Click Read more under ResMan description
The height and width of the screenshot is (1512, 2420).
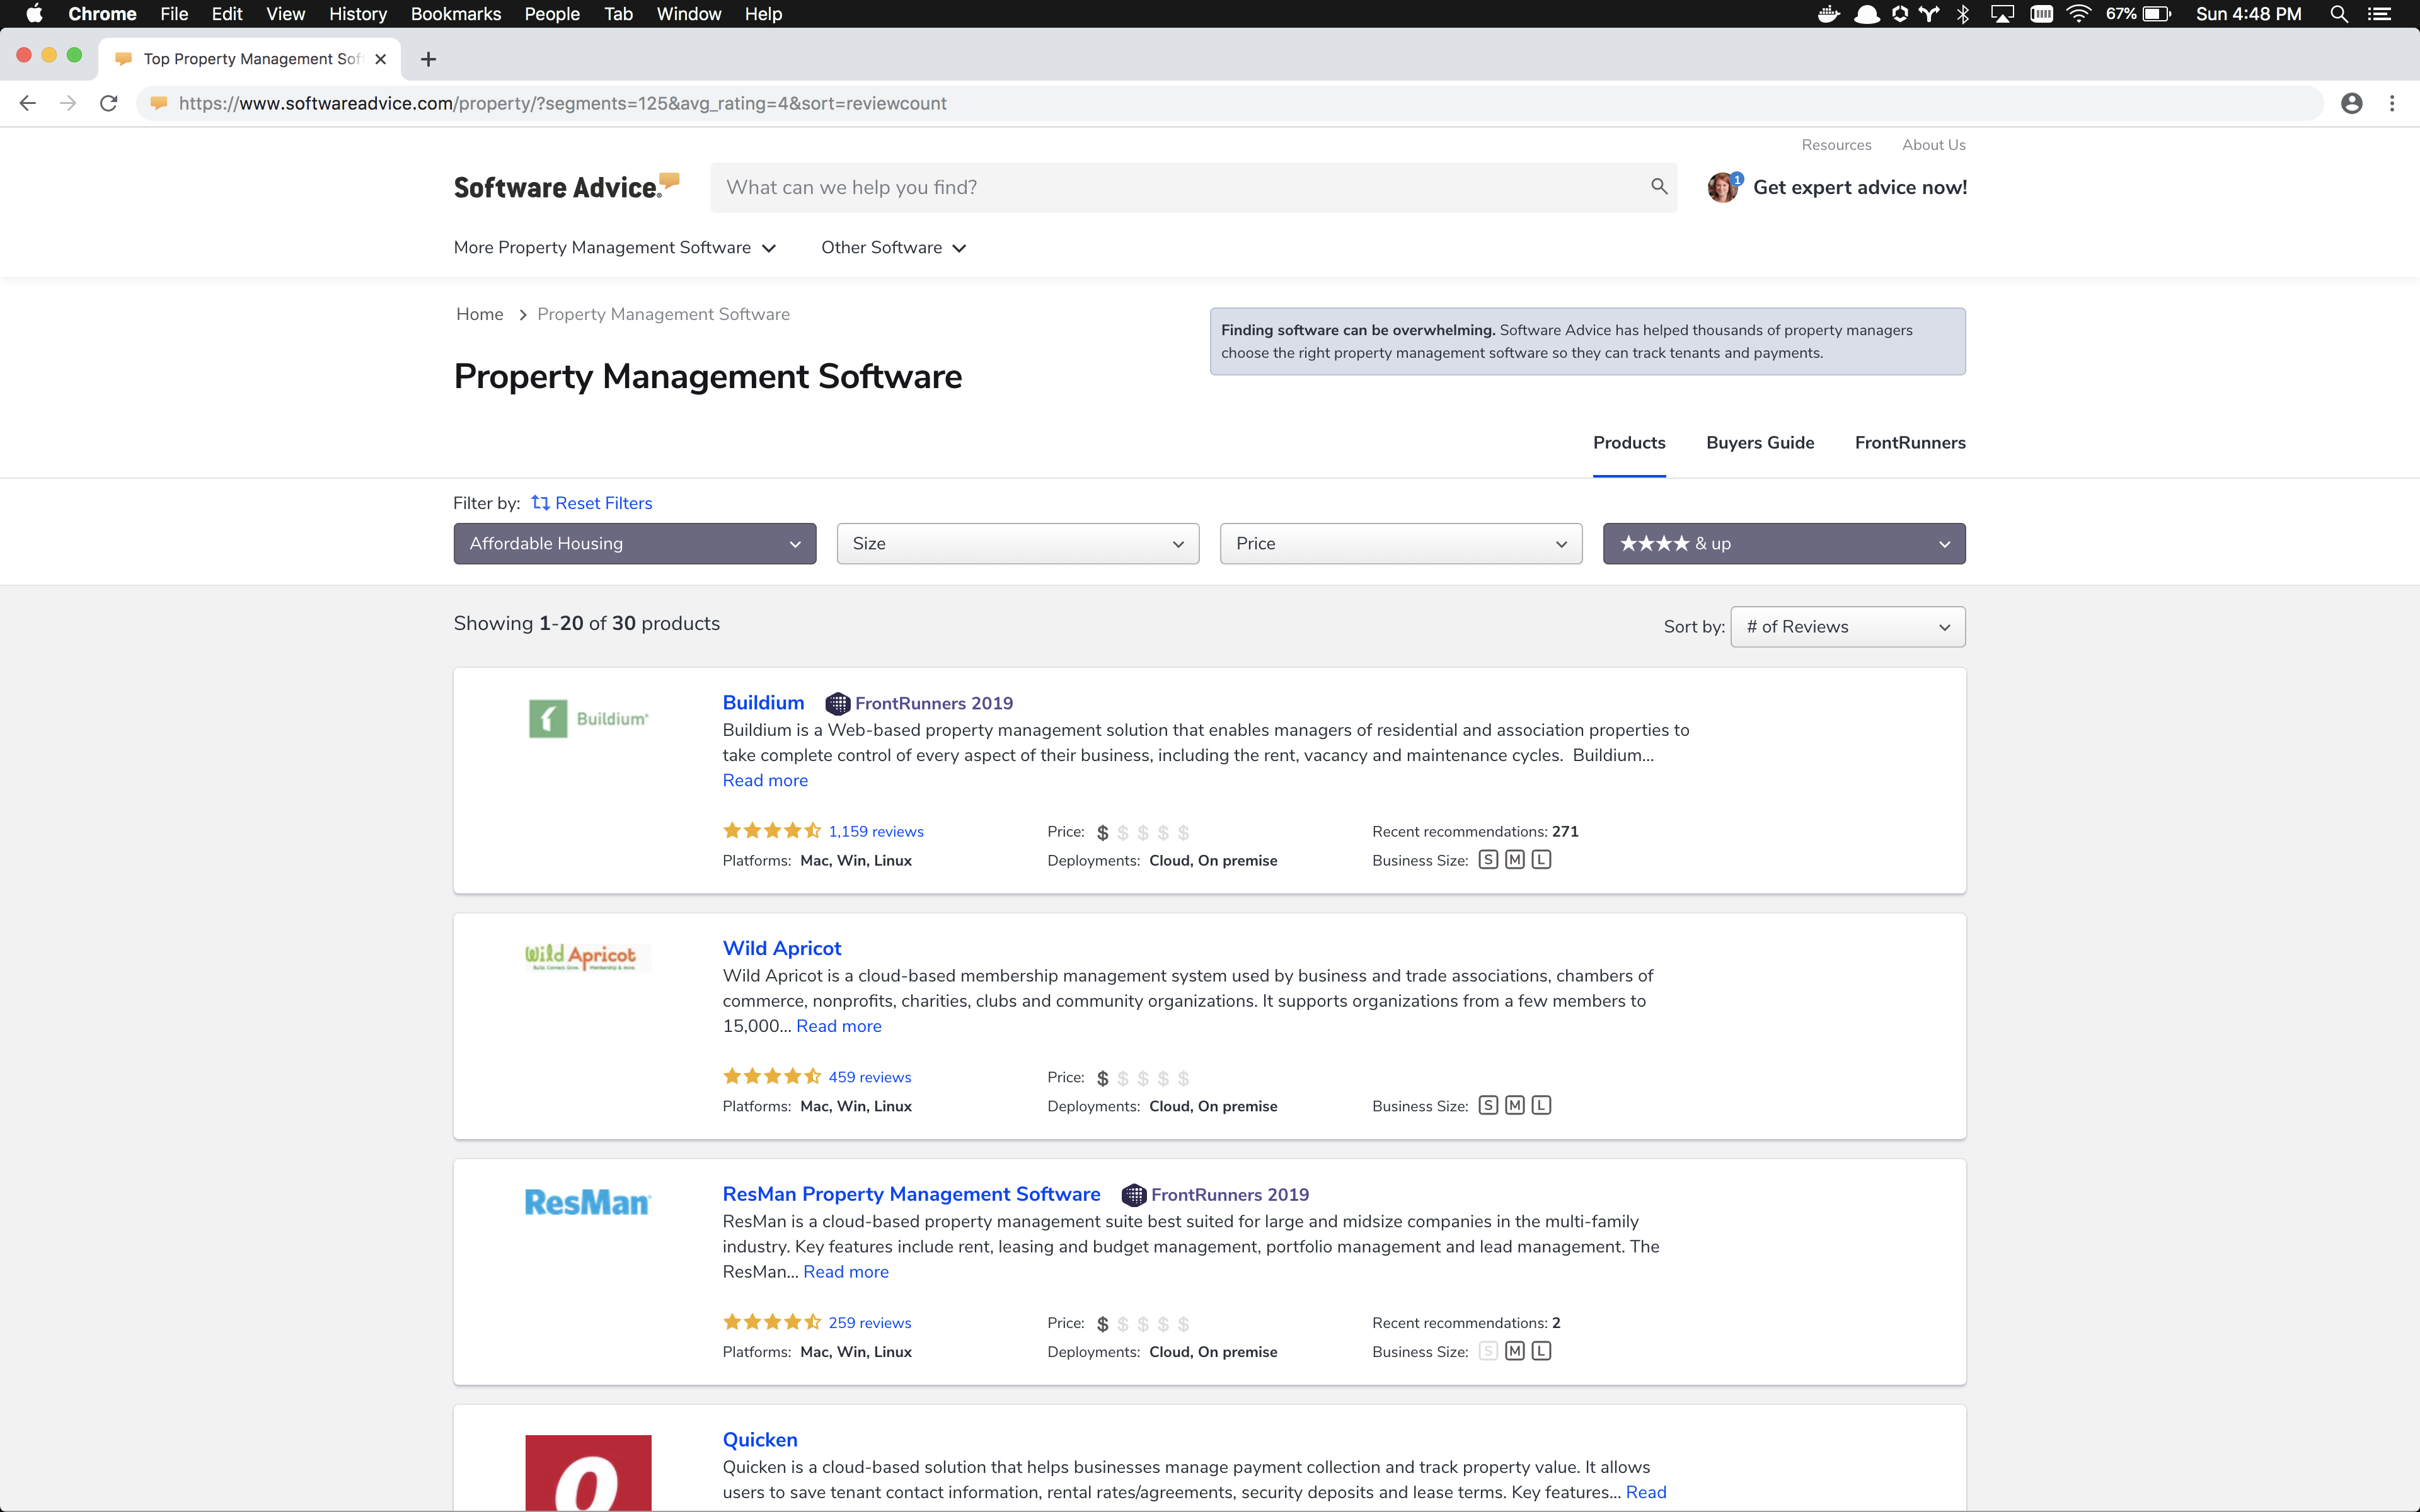[846, 1271]
